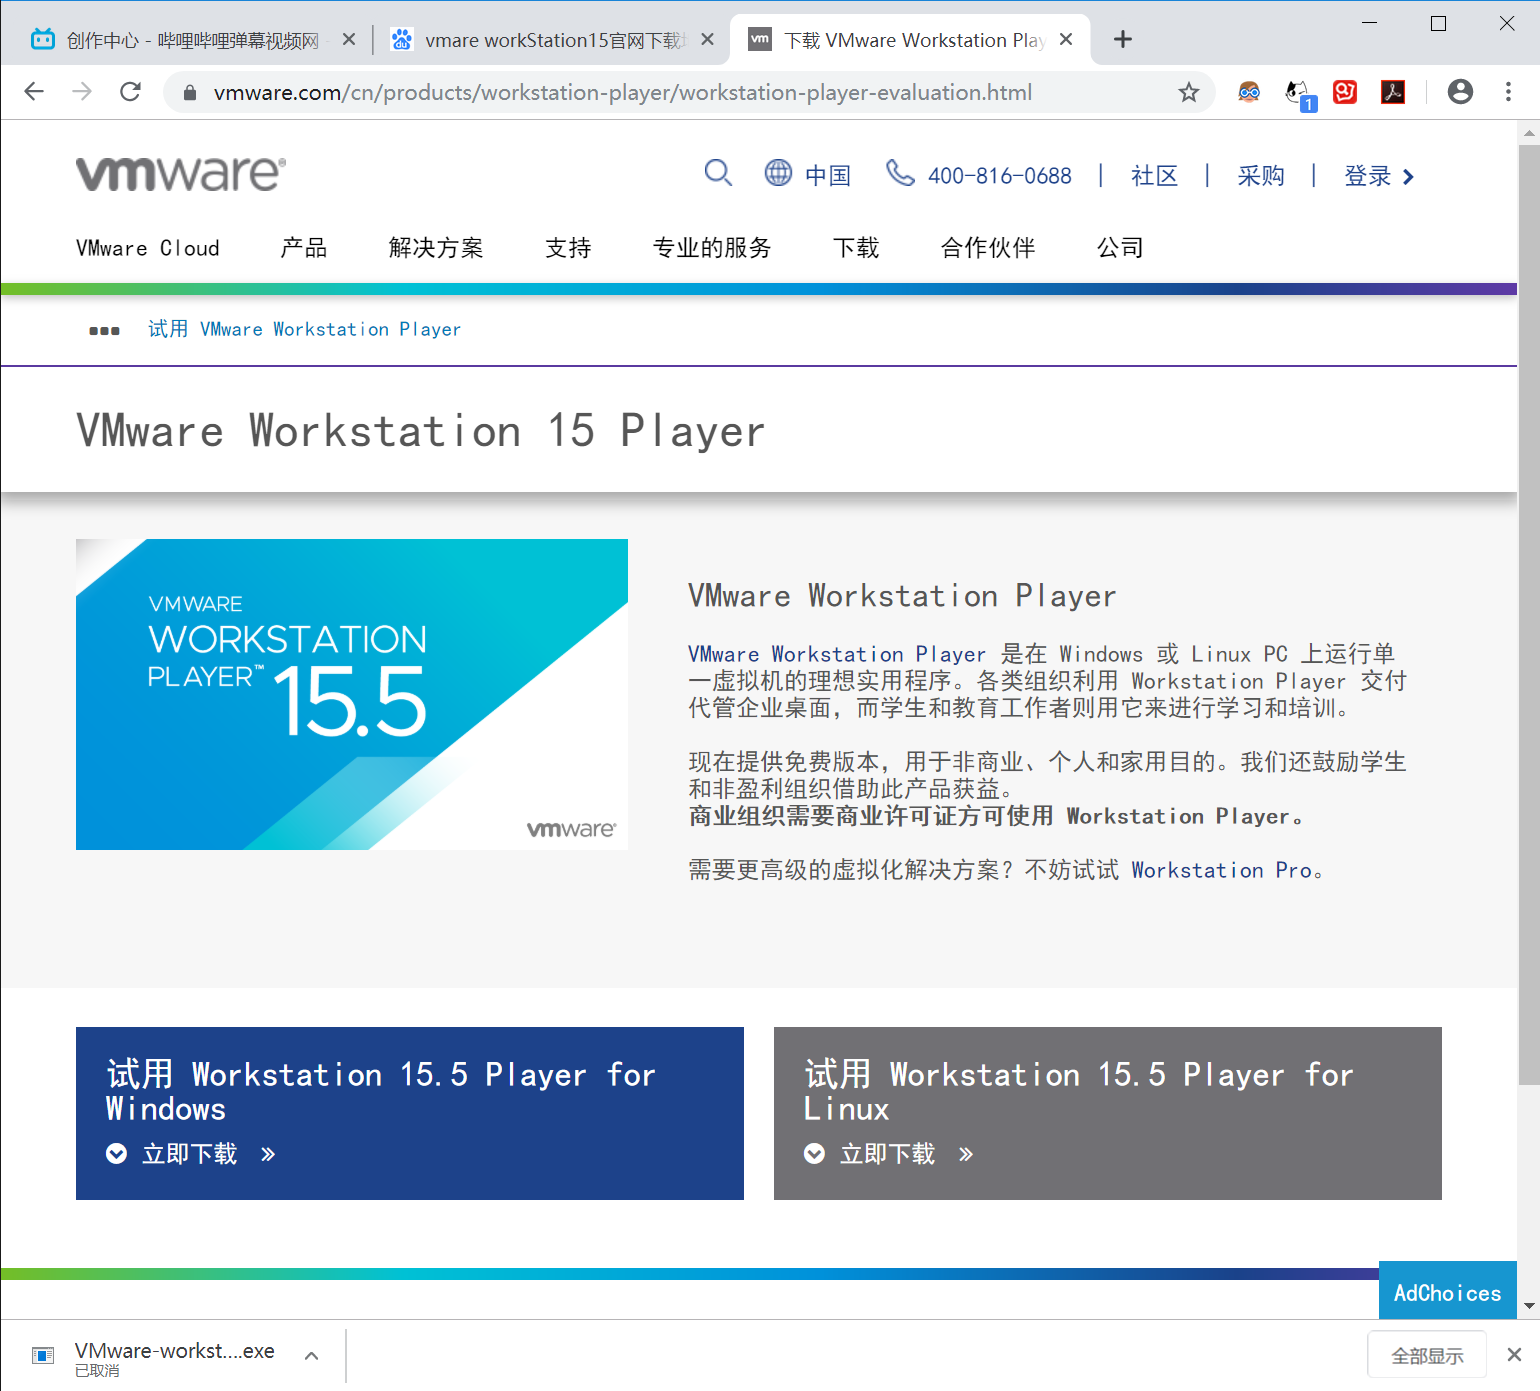Click the padlock site info icon
Viewport: 1540px width, 1391px height.
190,93
